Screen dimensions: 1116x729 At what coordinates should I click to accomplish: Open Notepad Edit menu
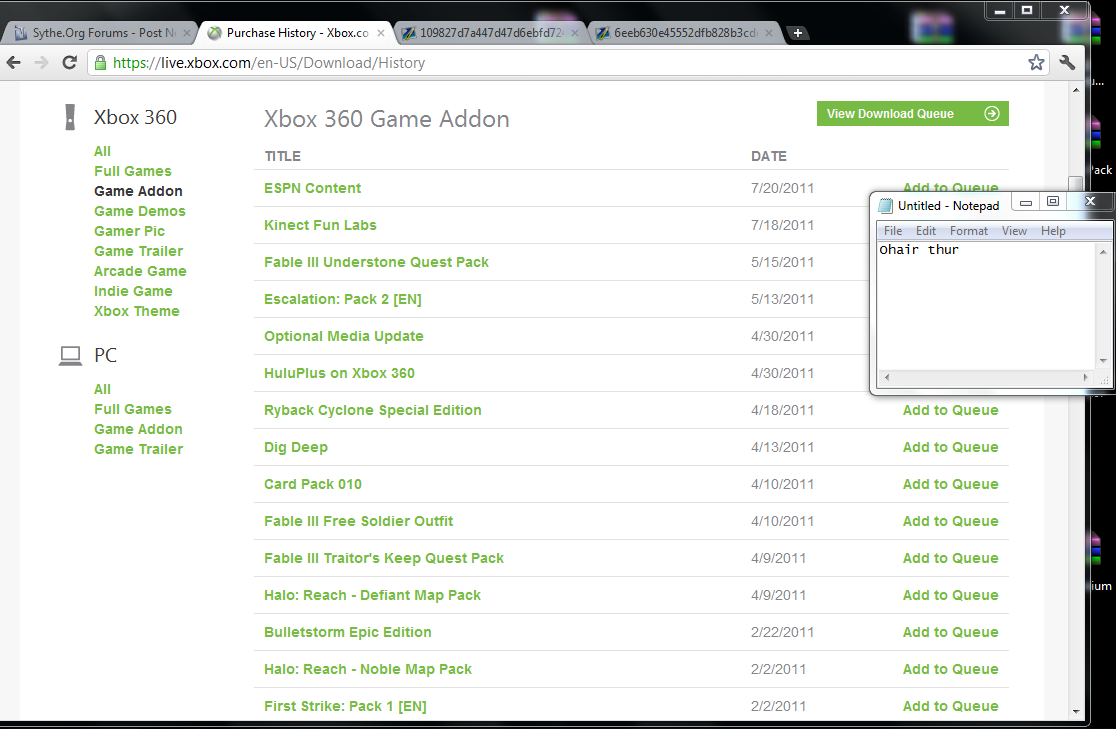point(925,231)
